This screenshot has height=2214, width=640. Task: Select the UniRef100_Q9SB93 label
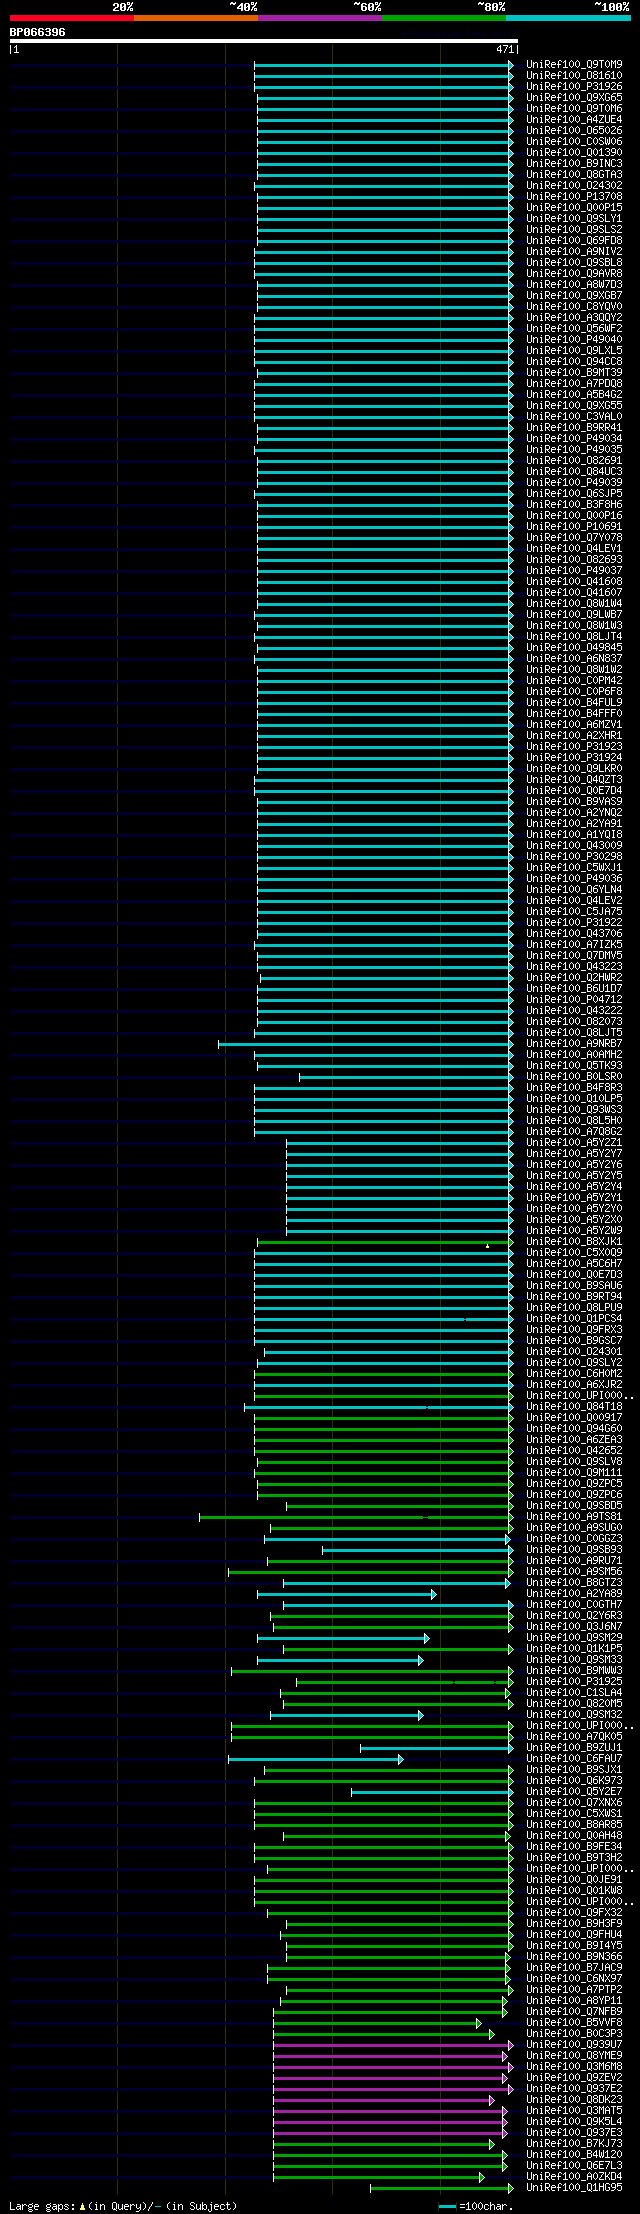click(x=574, y=1550)
